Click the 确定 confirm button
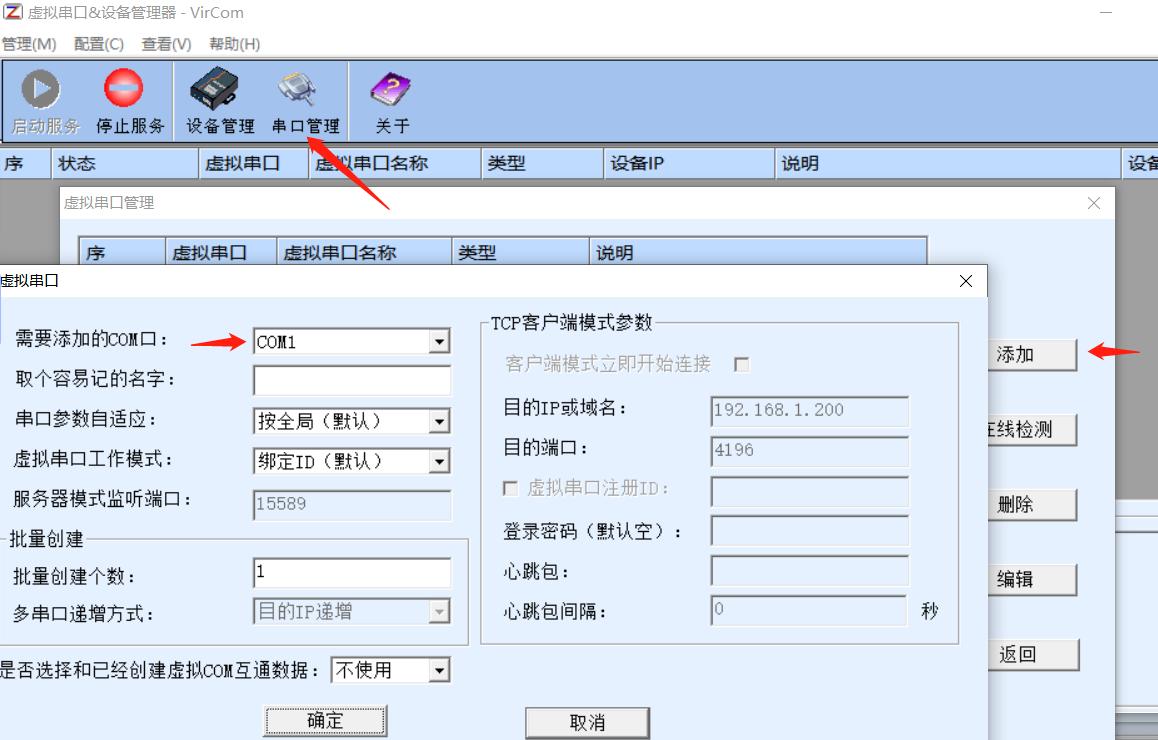 pos(325,721)
